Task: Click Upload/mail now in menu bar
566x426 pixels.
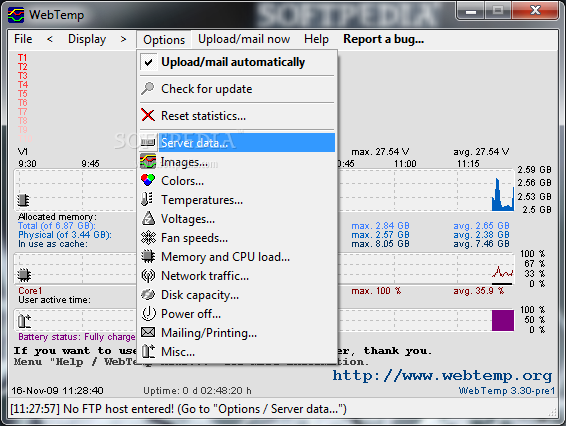Action: (x=244, y=39)
